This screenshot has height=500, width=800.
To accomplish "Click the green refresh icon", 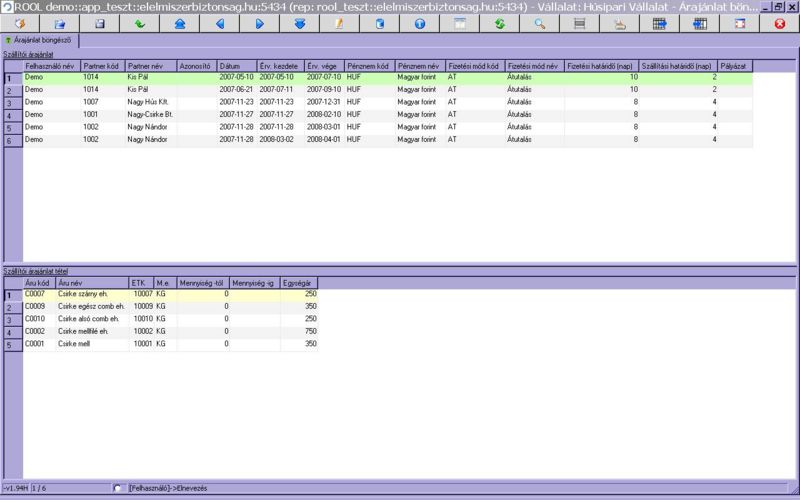I will [499, 22].
